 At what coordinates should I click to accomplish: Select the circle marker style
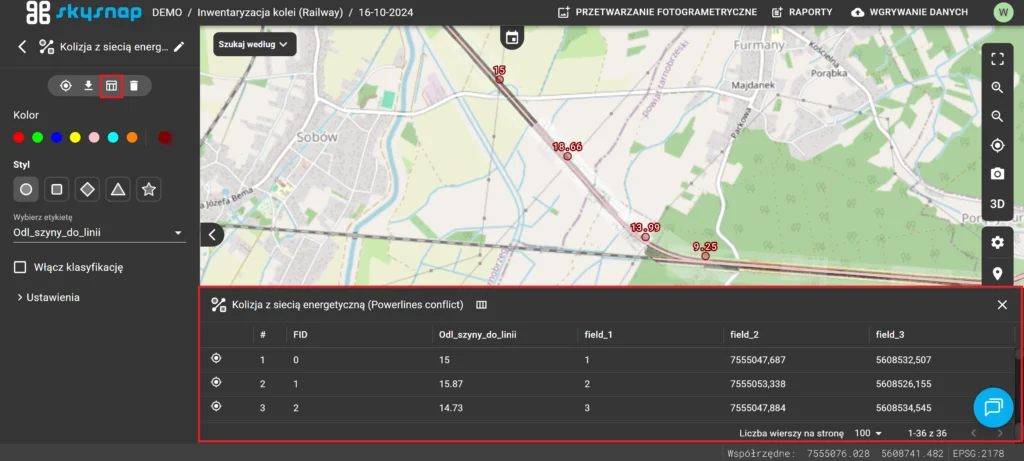point(27,189)
